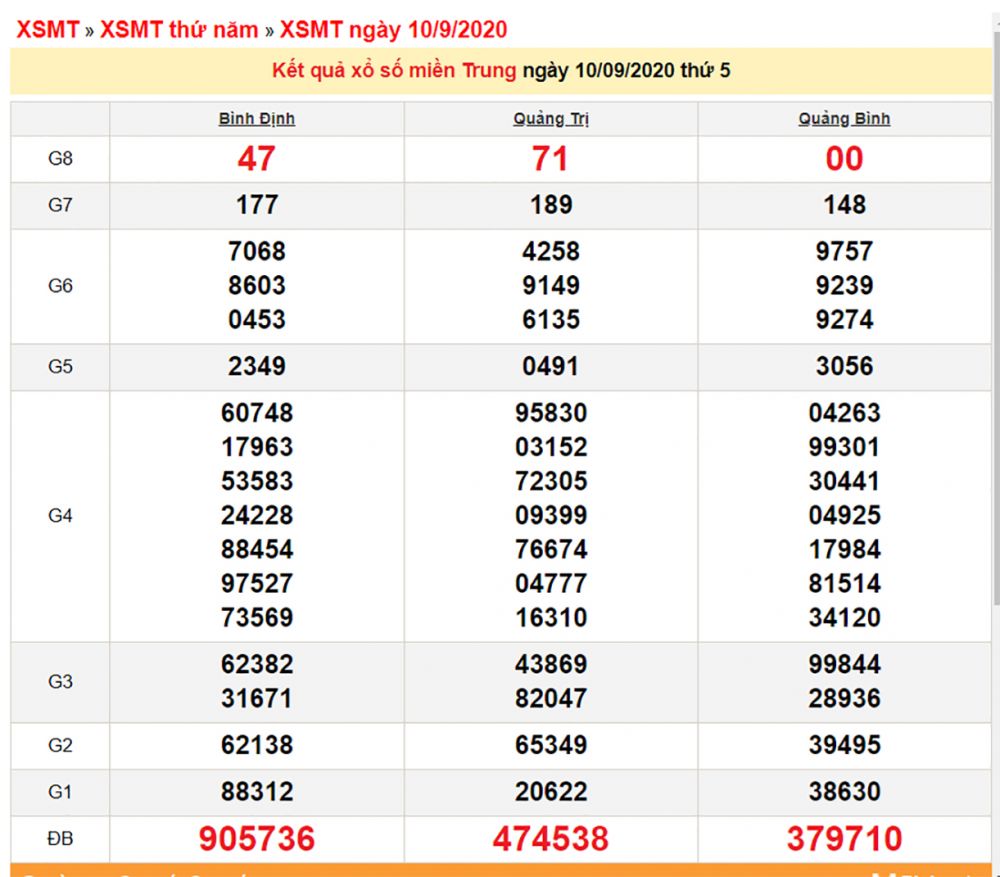
Task: Click the 'XSMT thứ năm' breadcrumb link
Action: (x=179, y=29)
